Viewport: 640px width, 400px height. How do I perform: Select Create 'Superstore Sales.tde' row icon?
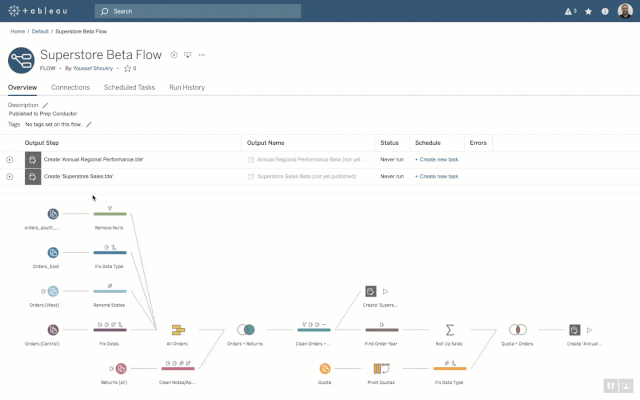click(33, 176)
